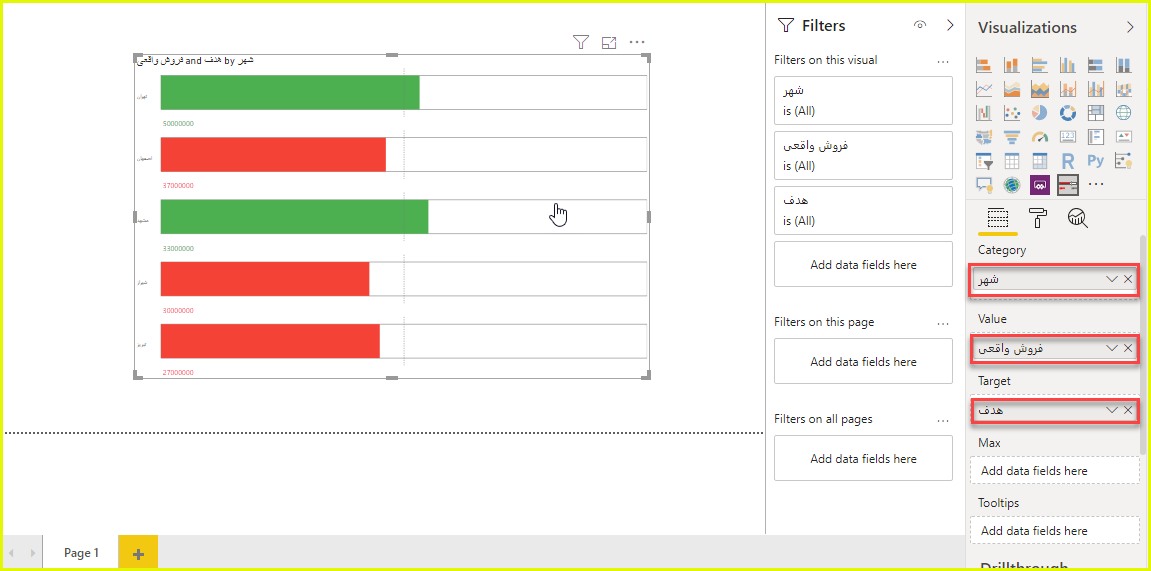Choose the donut chart visualization
Image resolution: width=1151 pixels, height=571 pixels.
[x=1067, y=113]
